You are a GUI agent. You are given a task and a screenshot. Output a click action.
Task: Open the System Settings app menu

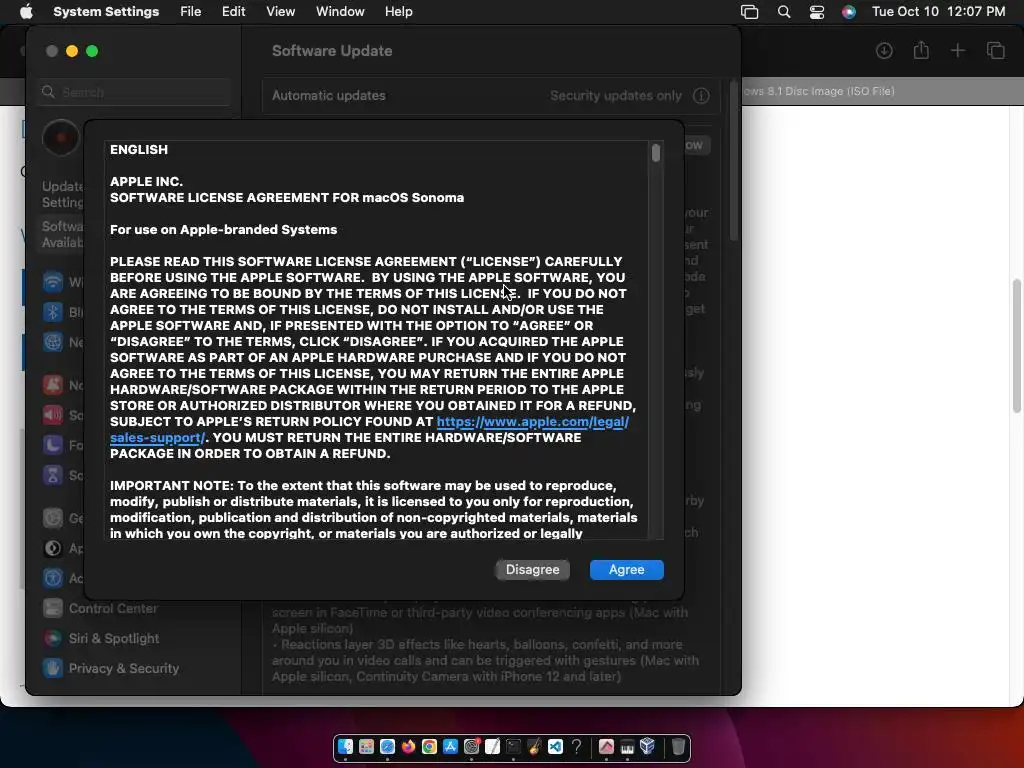click(106, 12)
